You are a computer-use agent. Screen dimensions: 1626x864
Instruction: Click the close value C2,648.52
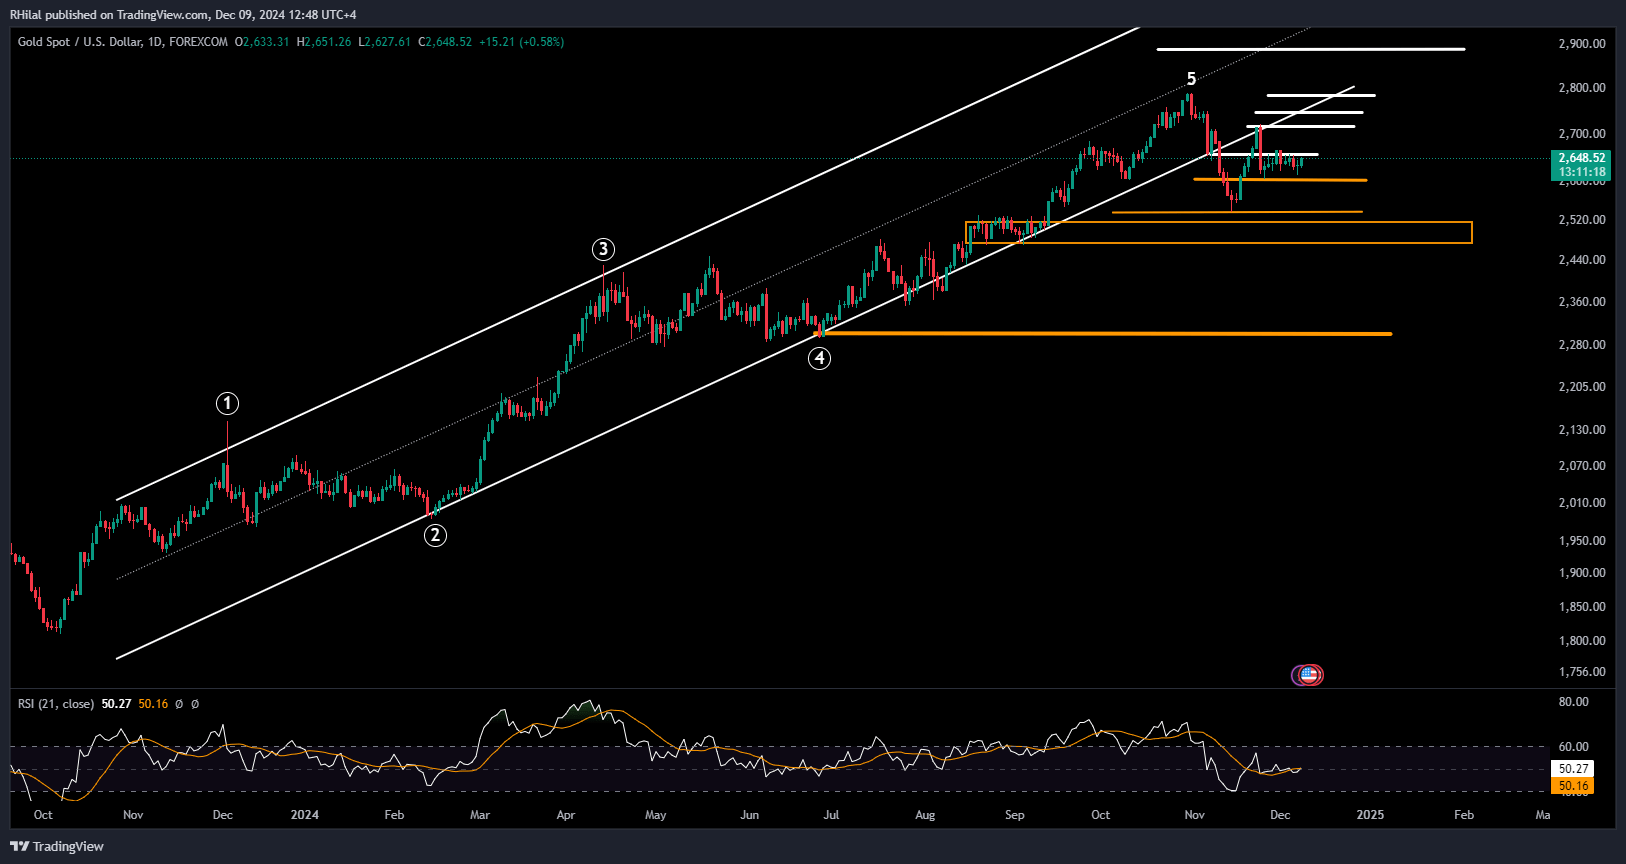[445, 42]
